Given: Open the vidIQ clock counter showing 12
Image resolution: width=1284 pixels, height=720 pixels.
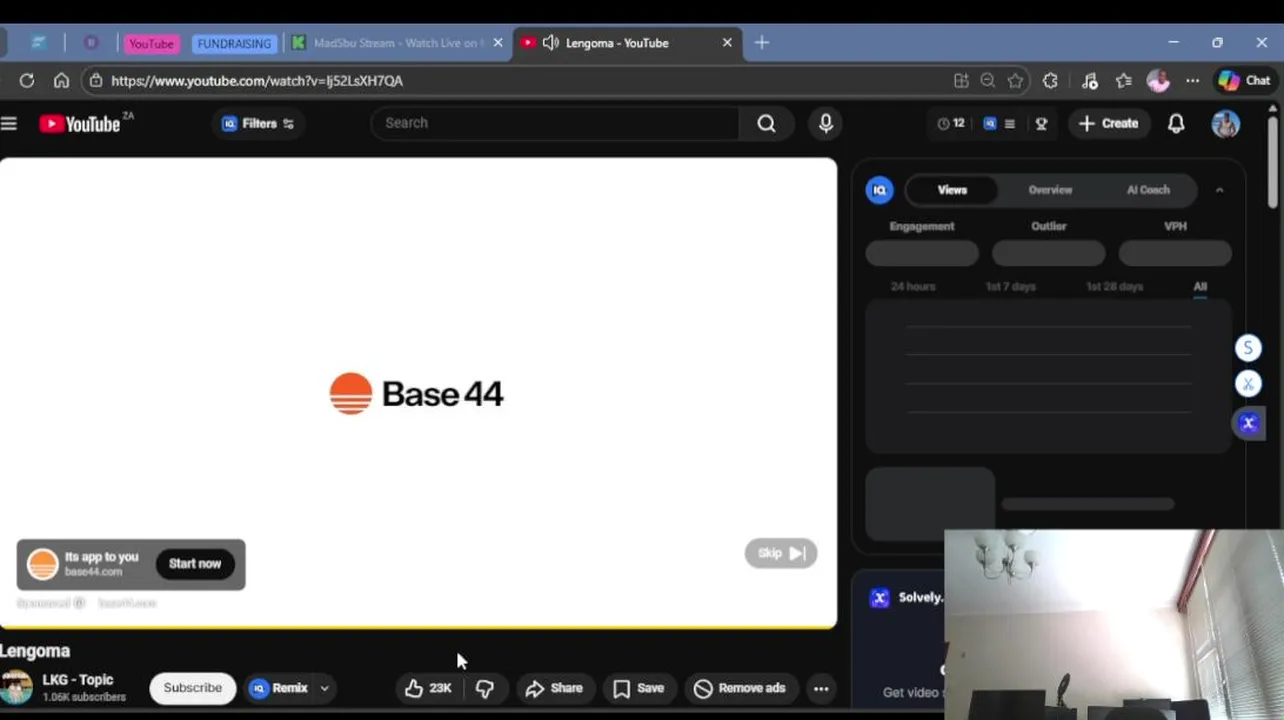Looking at the screenshot, I should click(x=951, y=123).
